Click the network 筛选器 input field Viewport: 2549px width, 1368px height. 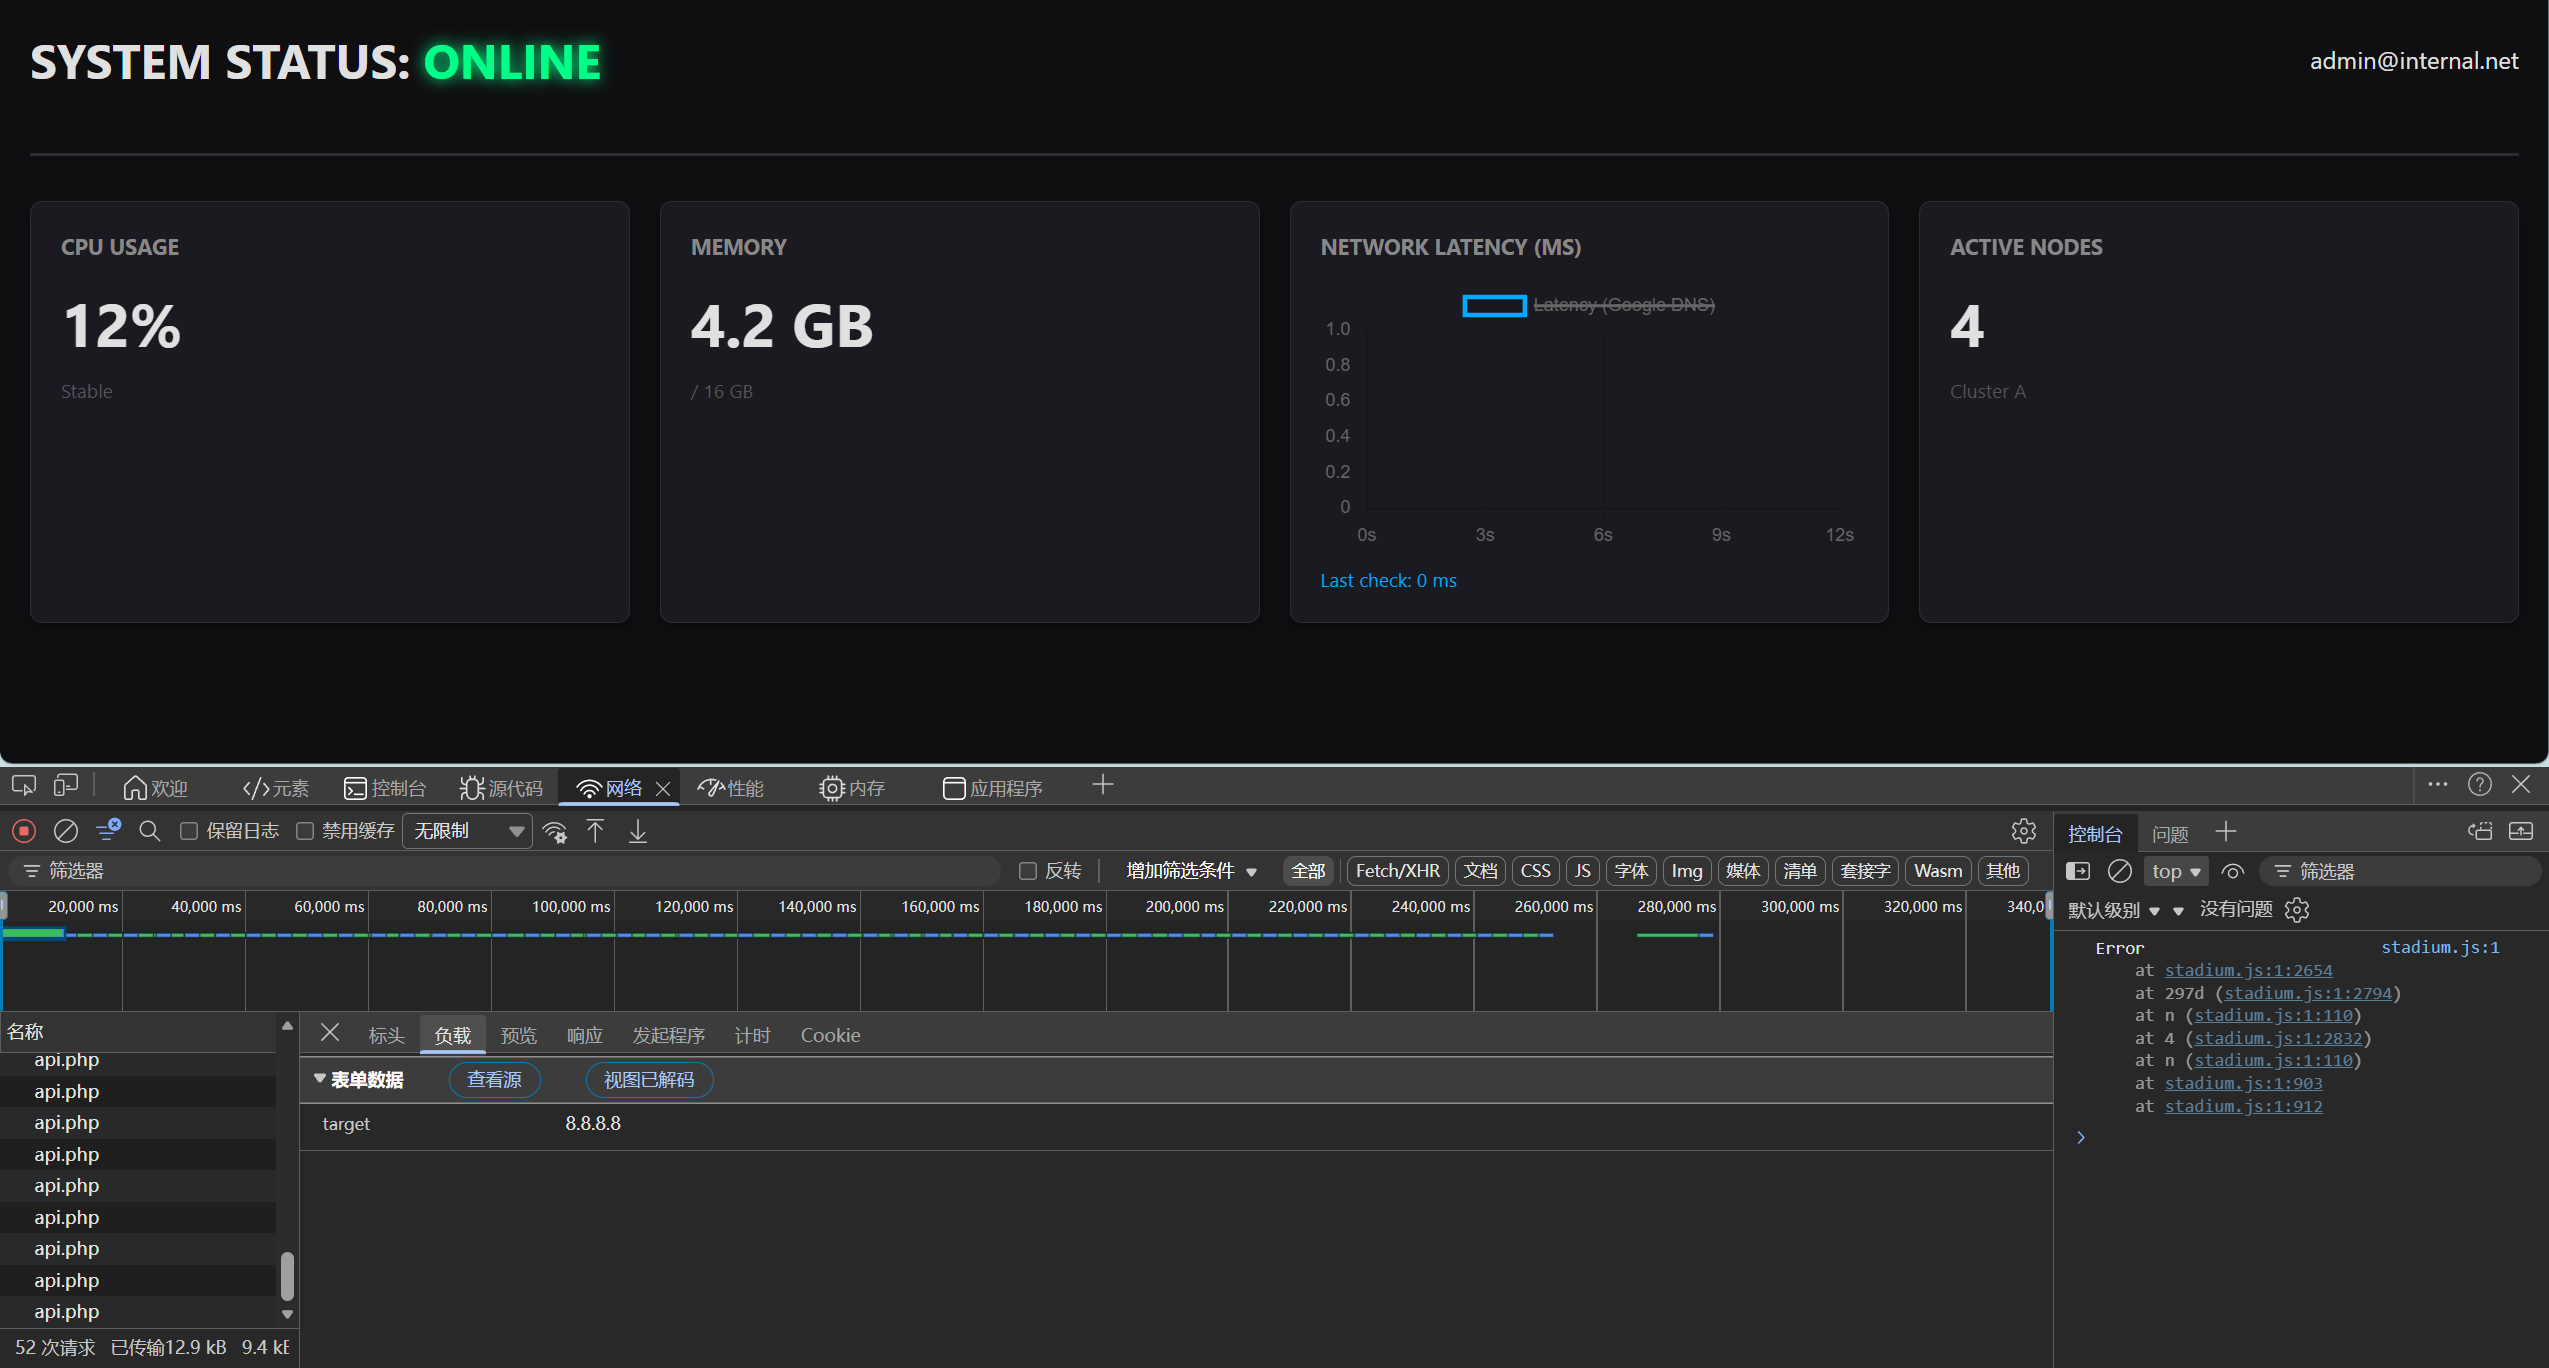pos(505,871)
